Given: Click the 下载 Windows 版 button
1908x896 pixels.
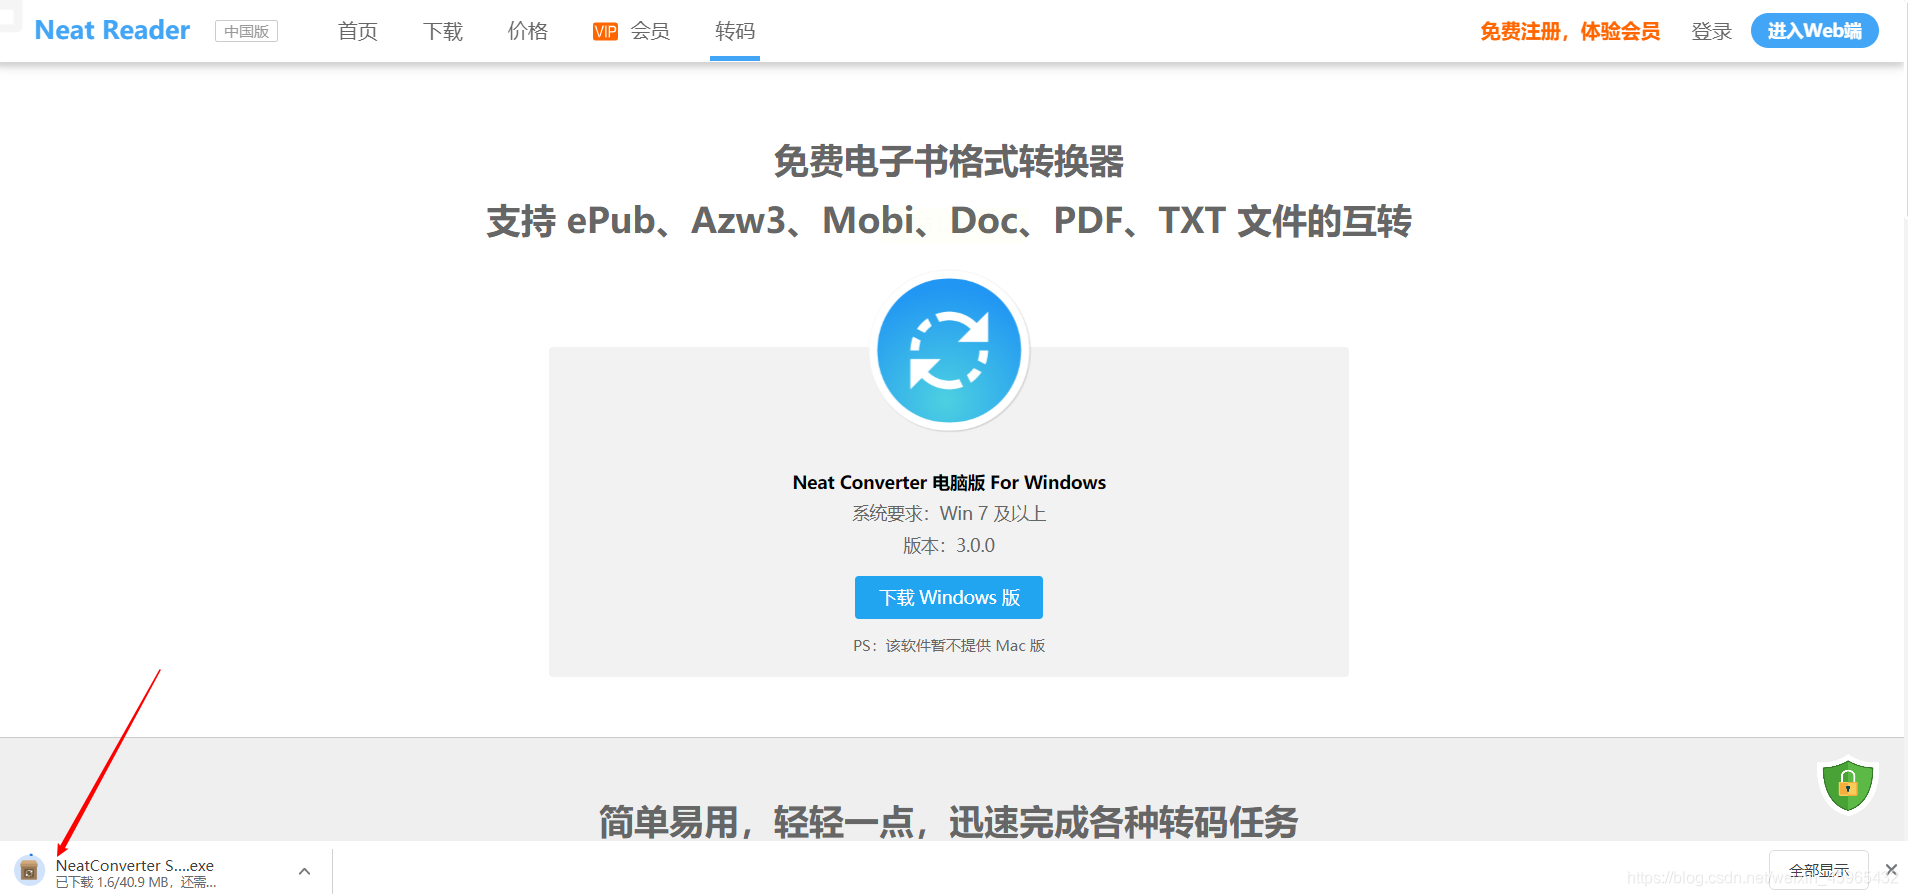Looking at the screenshot, I should 949,597.
